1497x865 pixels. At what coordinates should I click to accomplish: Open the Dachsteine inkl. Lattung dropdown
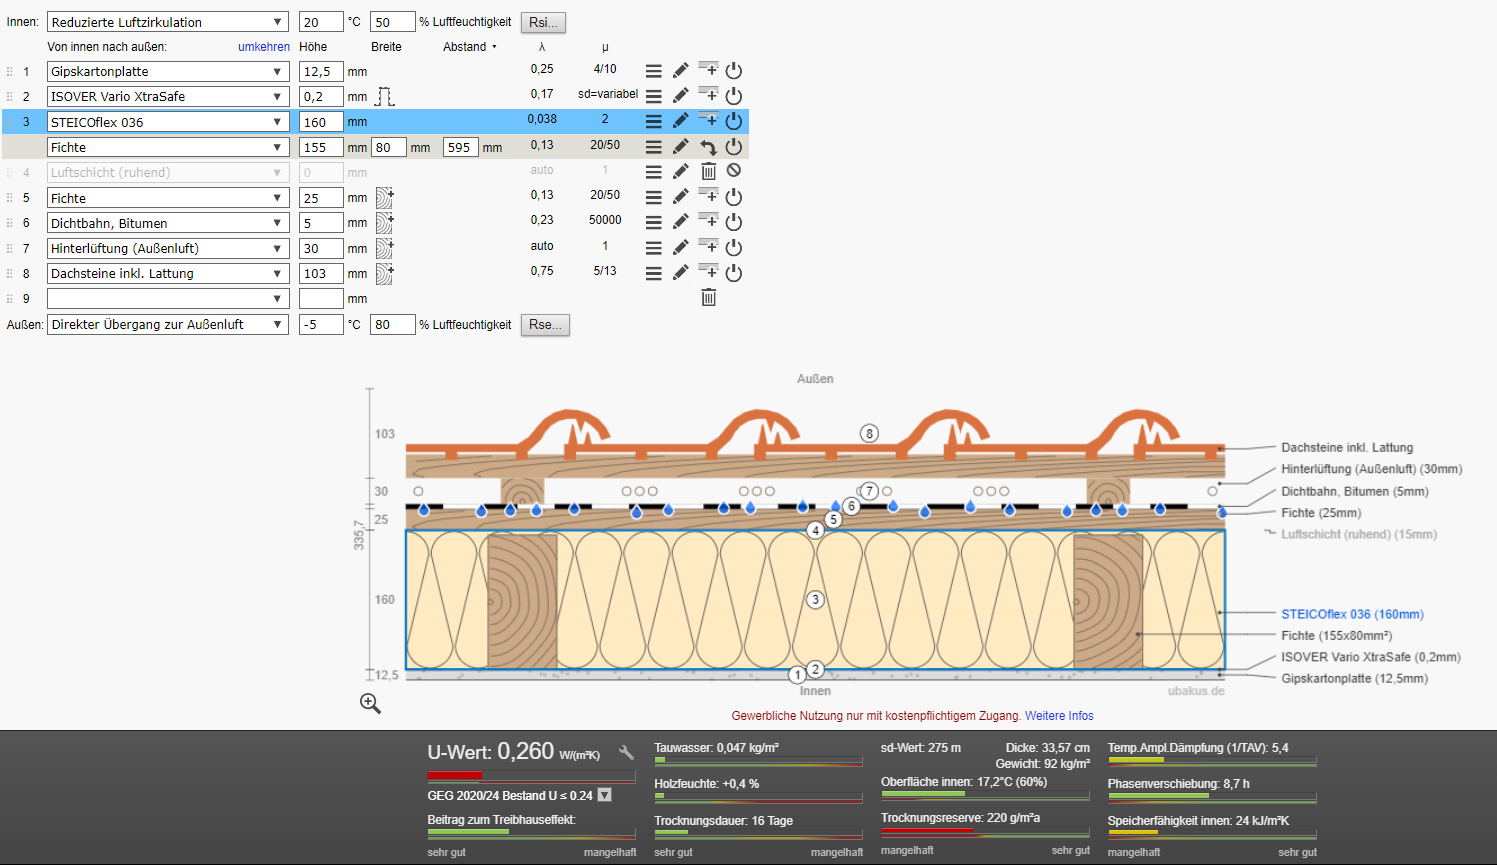point(168,273)
